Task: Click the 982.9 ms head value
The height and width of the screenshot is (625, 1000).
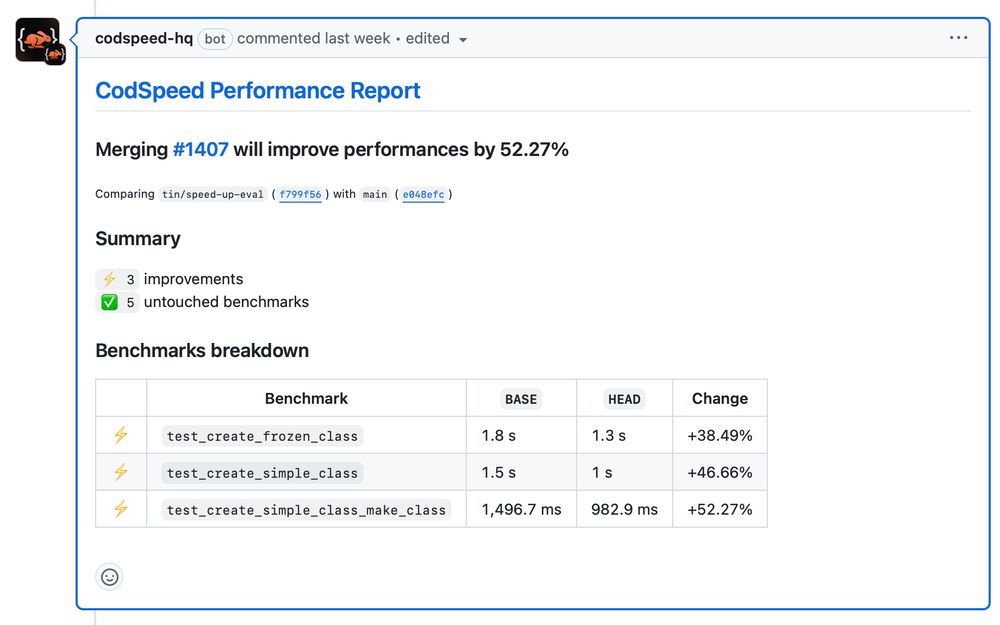Action: pos(624,510)
